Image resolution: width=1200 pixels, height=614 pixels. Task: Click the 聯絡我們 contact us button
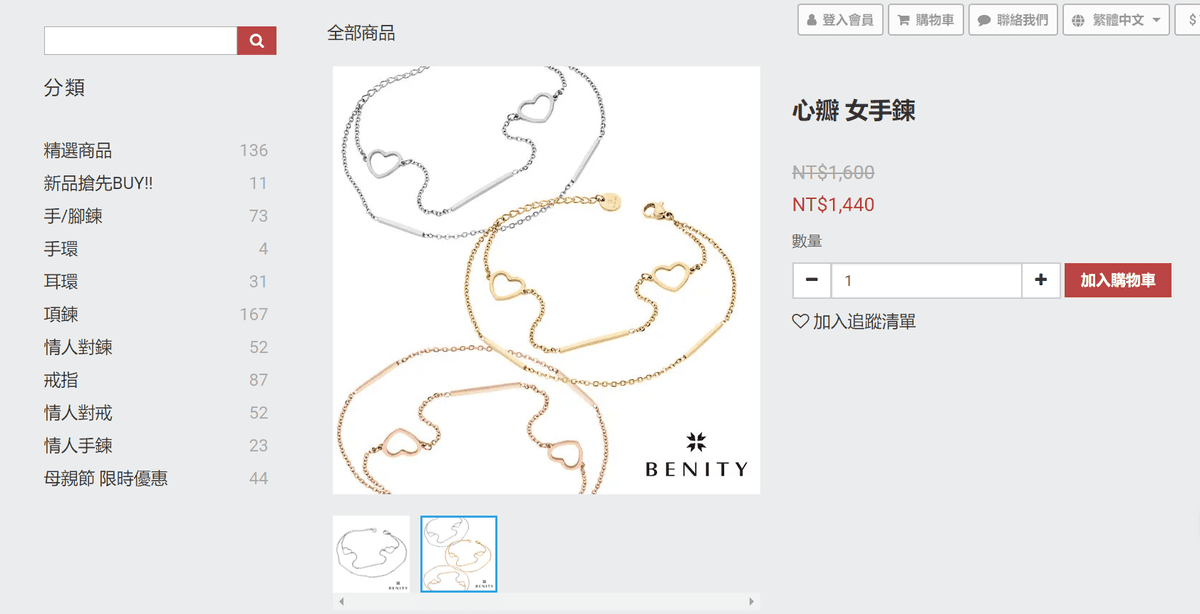pyautogui.click(x=1013, y=20)
